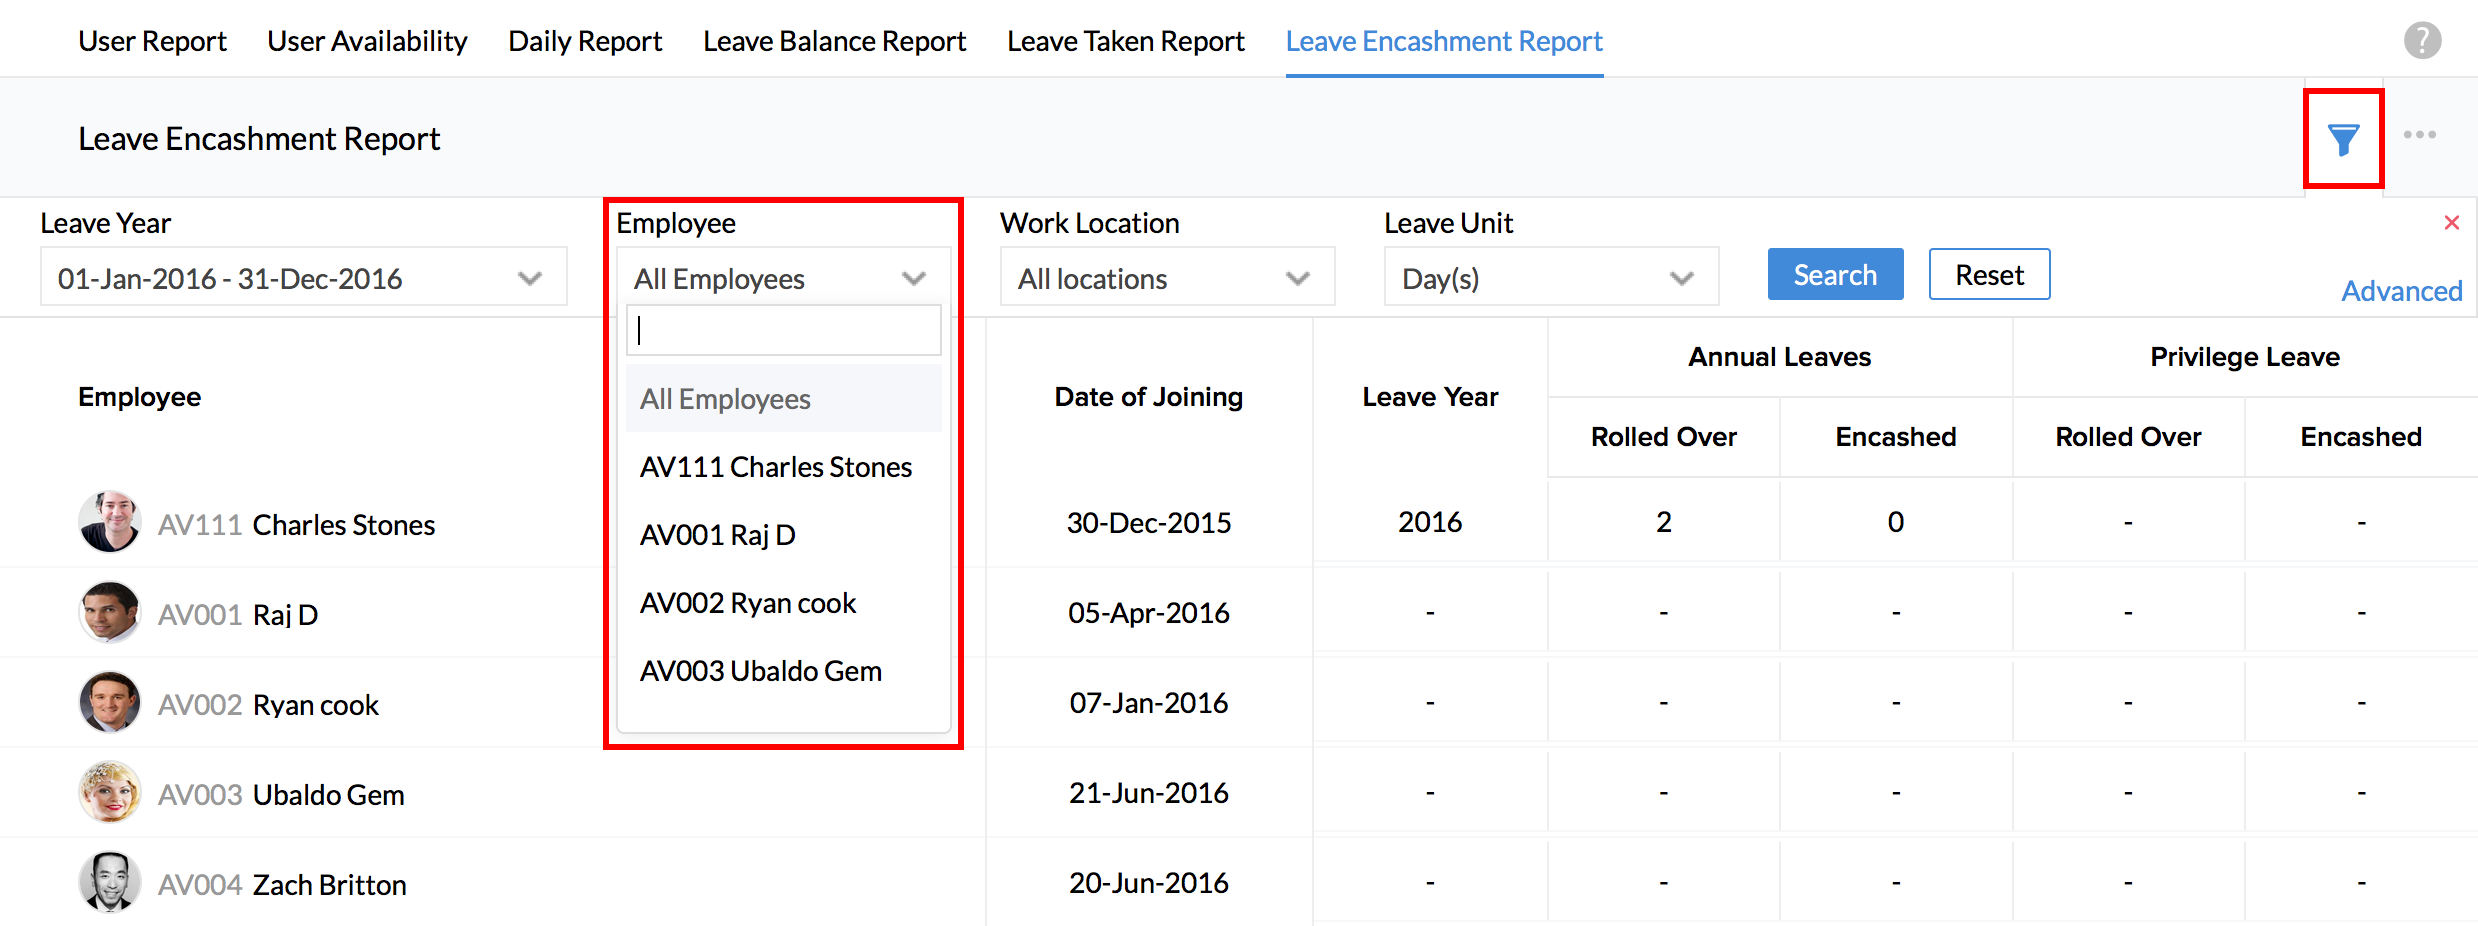Click the Reset button
The width and height of the screenshot is (2478, 926).
click(x=1988, y=275)
